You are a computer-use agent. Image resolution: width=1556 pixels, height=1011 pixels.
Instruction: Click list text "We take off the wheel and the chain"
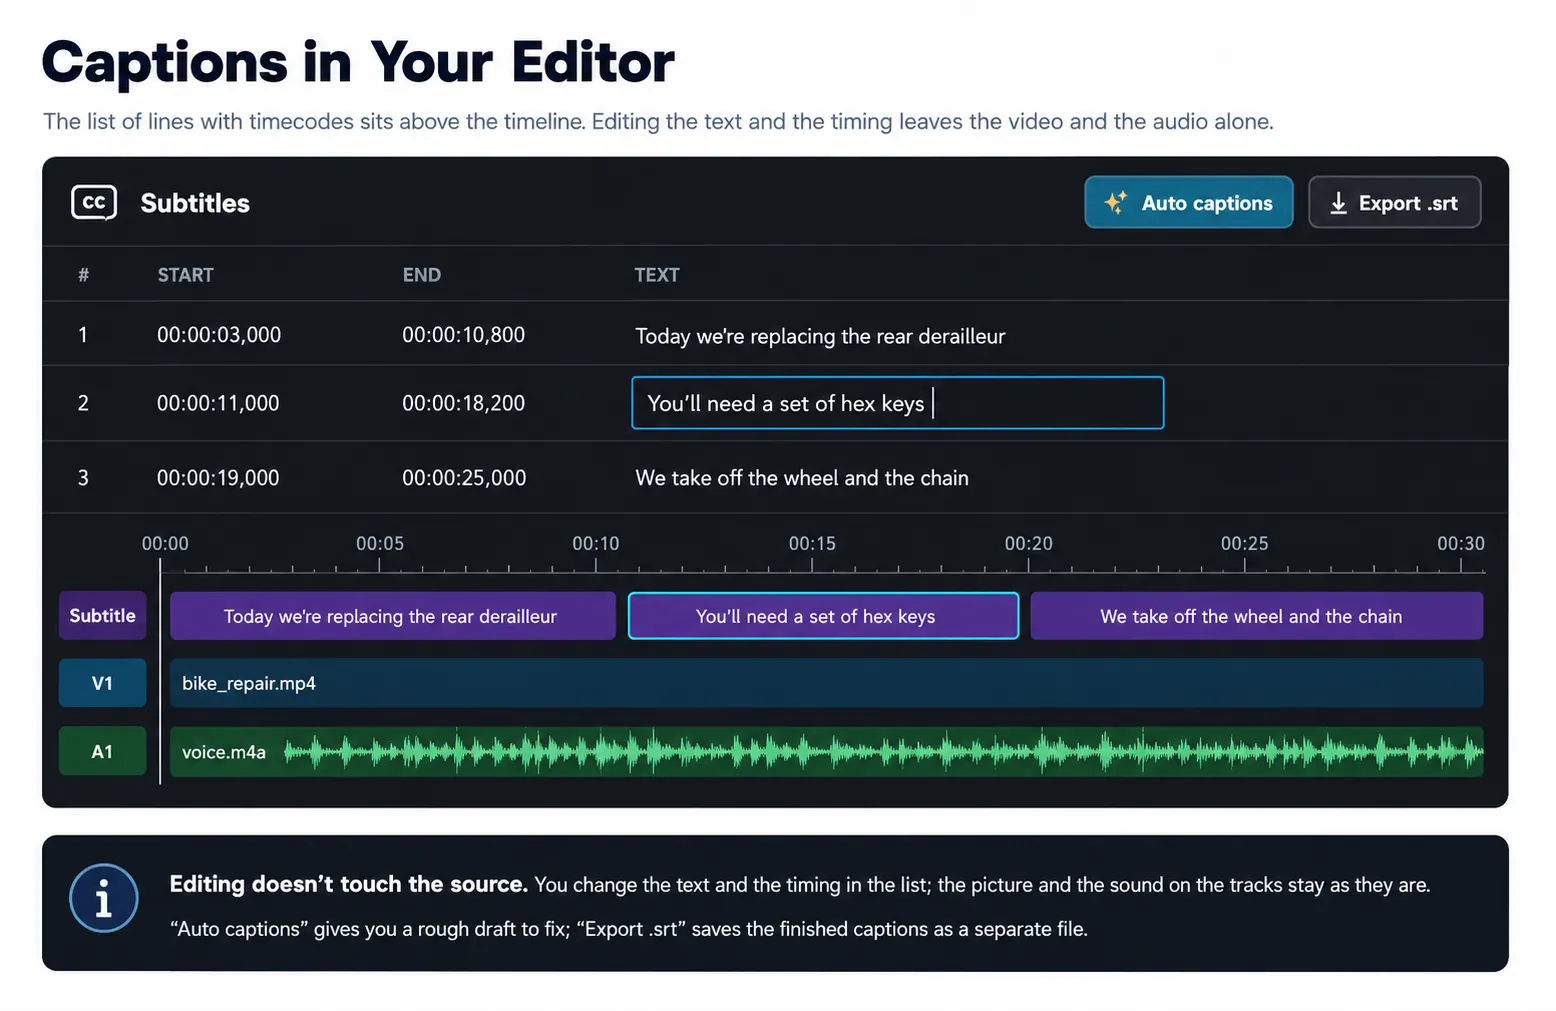click(x=802, y=478)
